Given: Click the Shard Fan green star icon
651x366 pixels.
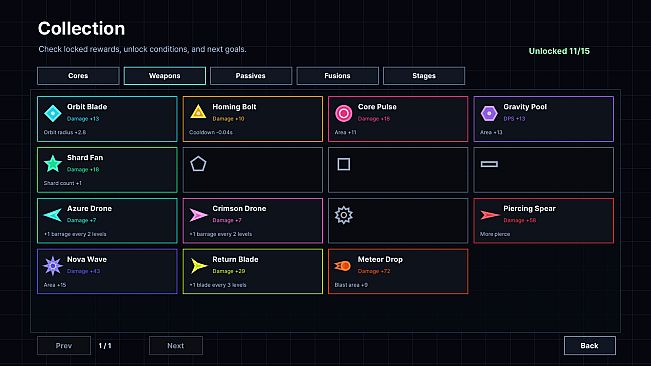Looking at the screenshot, I should [x=53, y=164].
